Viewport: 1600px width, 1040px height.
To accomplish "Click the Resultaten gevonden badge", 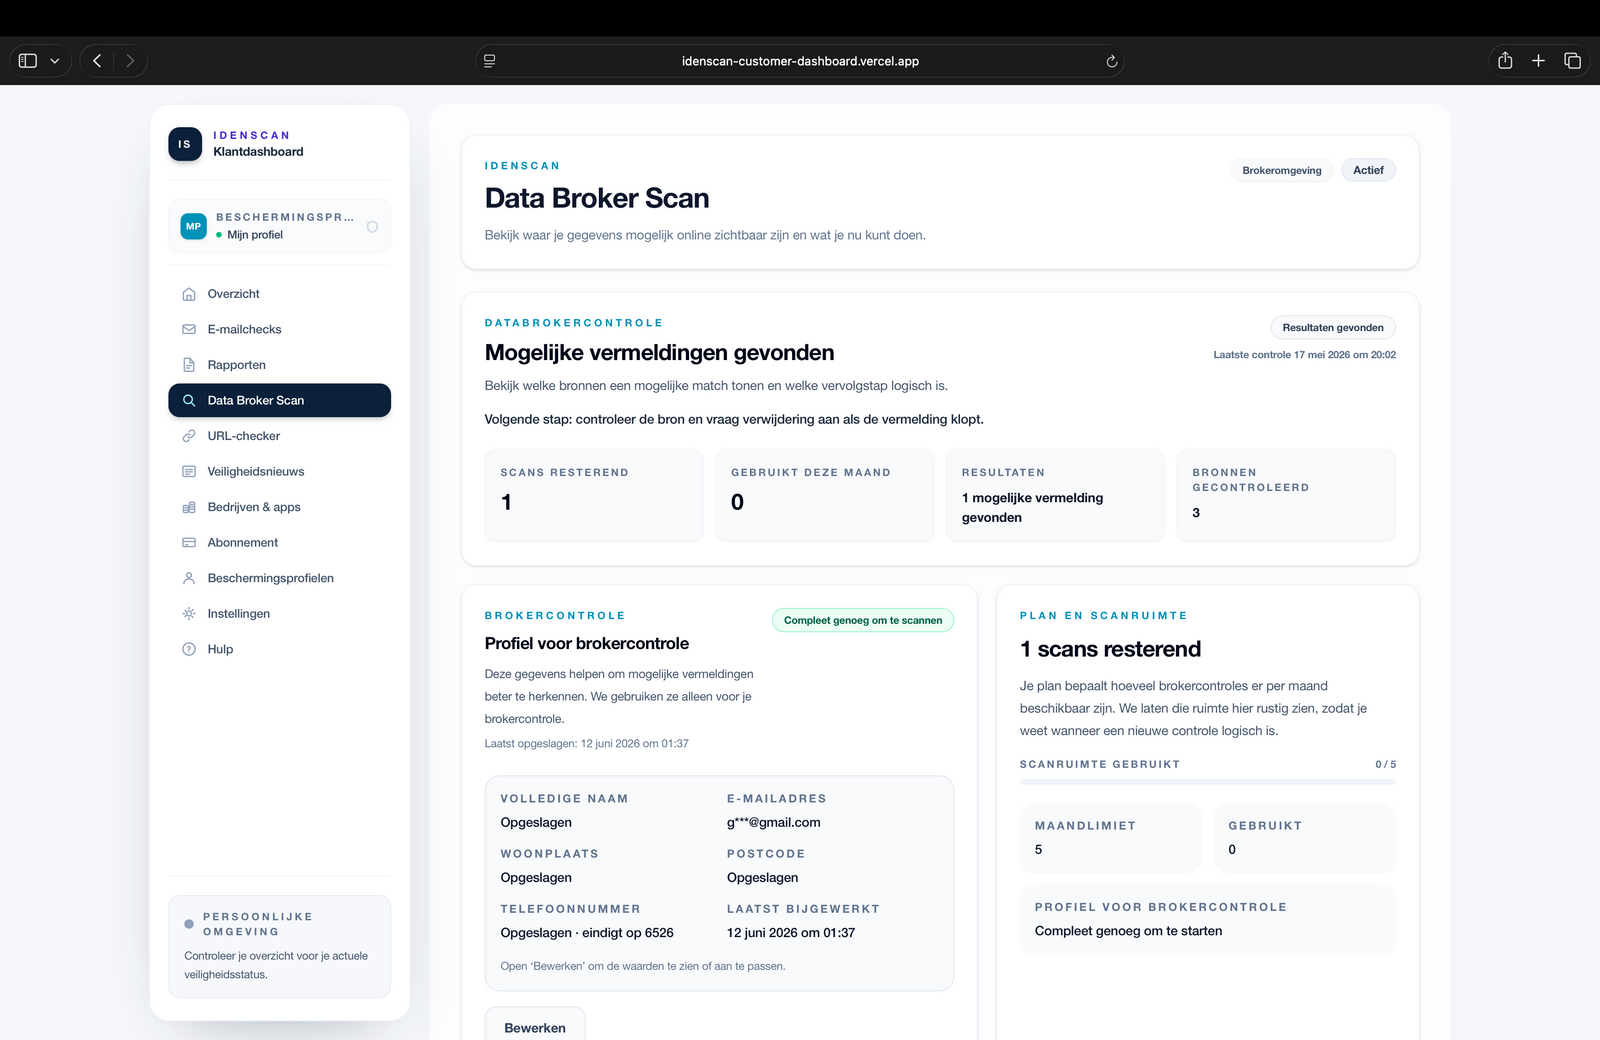I will pos(1333,327).
